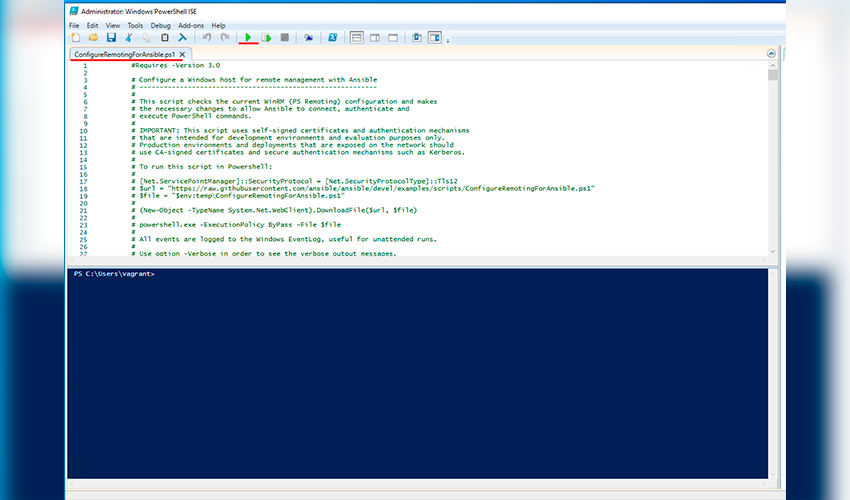Show script pane on right layout
The width and height of the screenshot is (850, 500).
tap(375, 37)
